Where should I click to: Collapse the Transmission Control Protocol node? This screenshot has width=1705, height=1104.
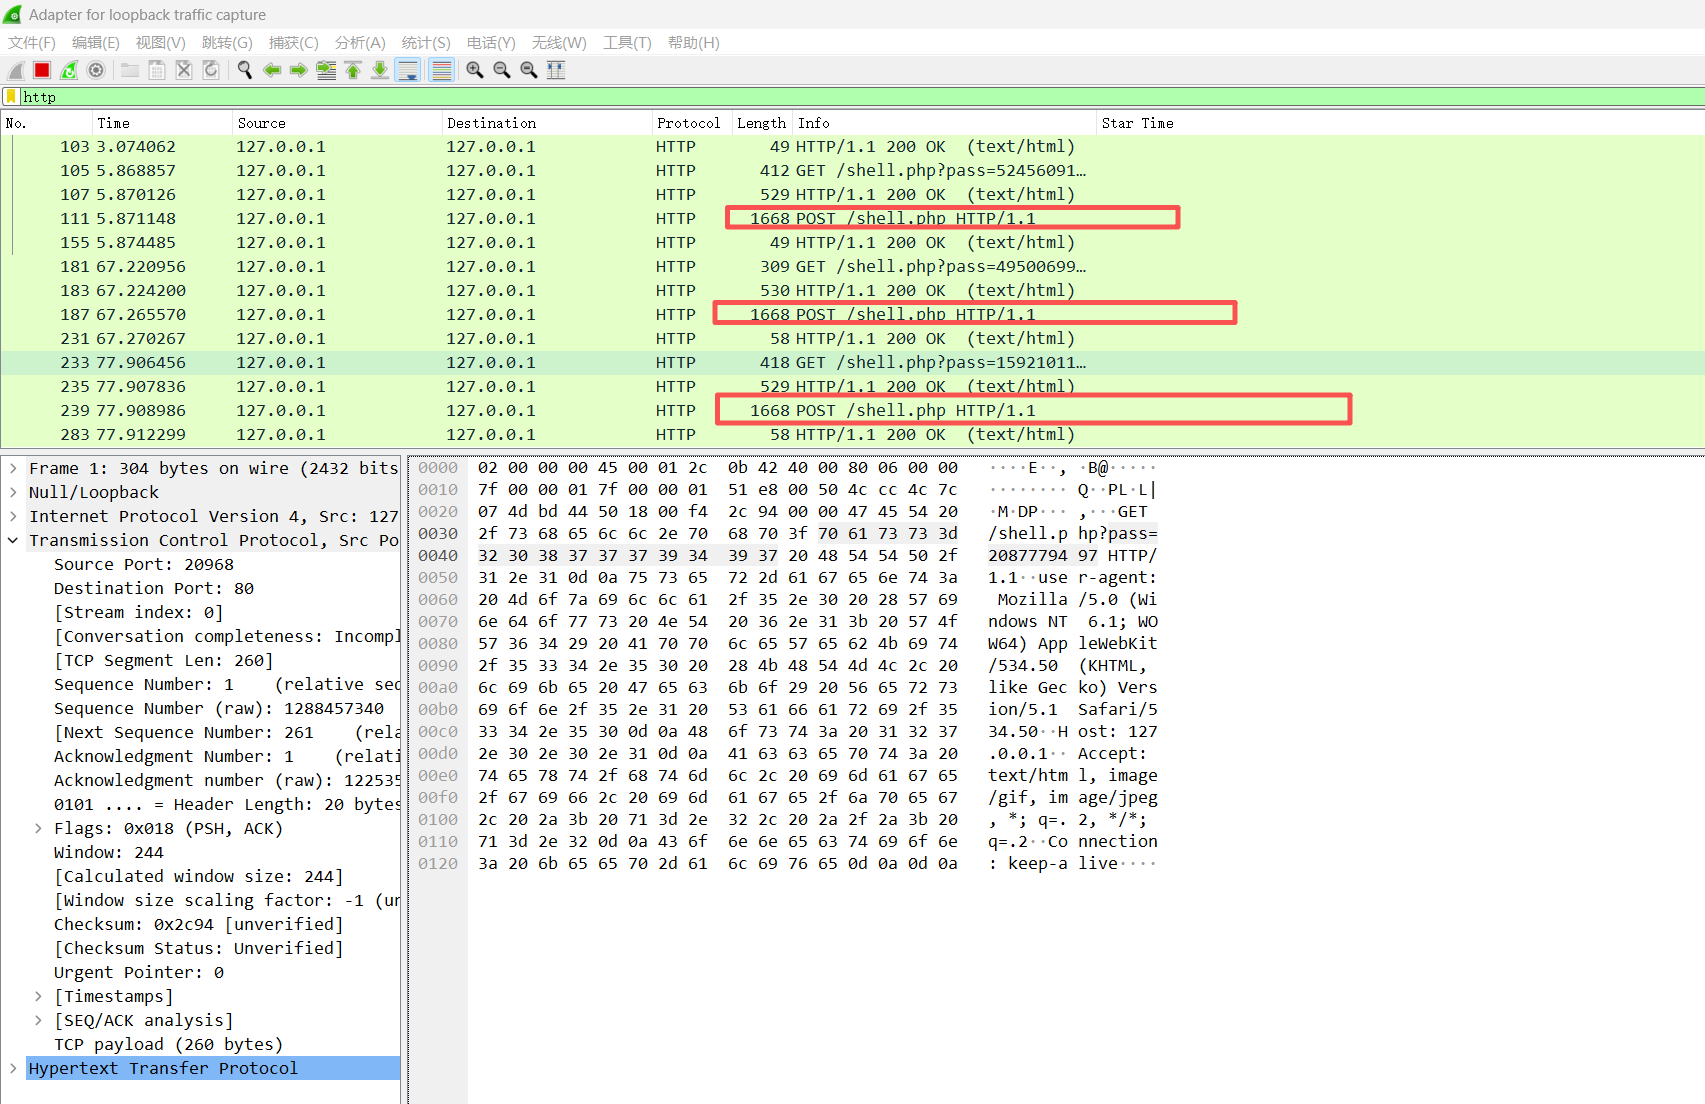point(13,540)
